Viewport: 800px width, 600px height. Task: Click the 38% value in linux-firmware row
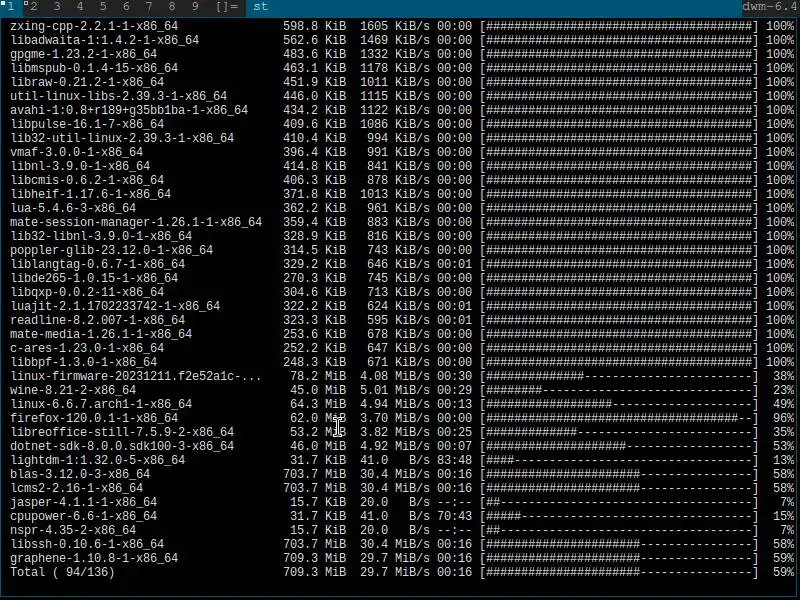coord(784,377)
